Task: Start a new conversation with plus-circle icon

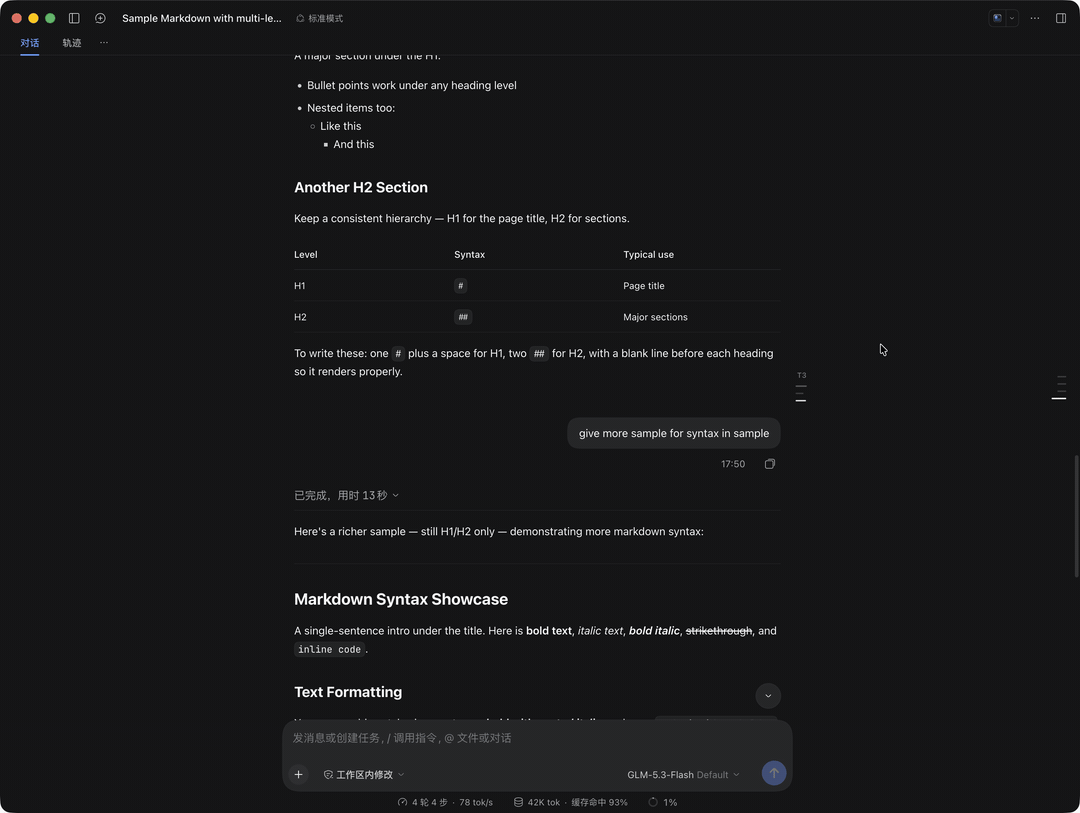Action: (100, 18)
